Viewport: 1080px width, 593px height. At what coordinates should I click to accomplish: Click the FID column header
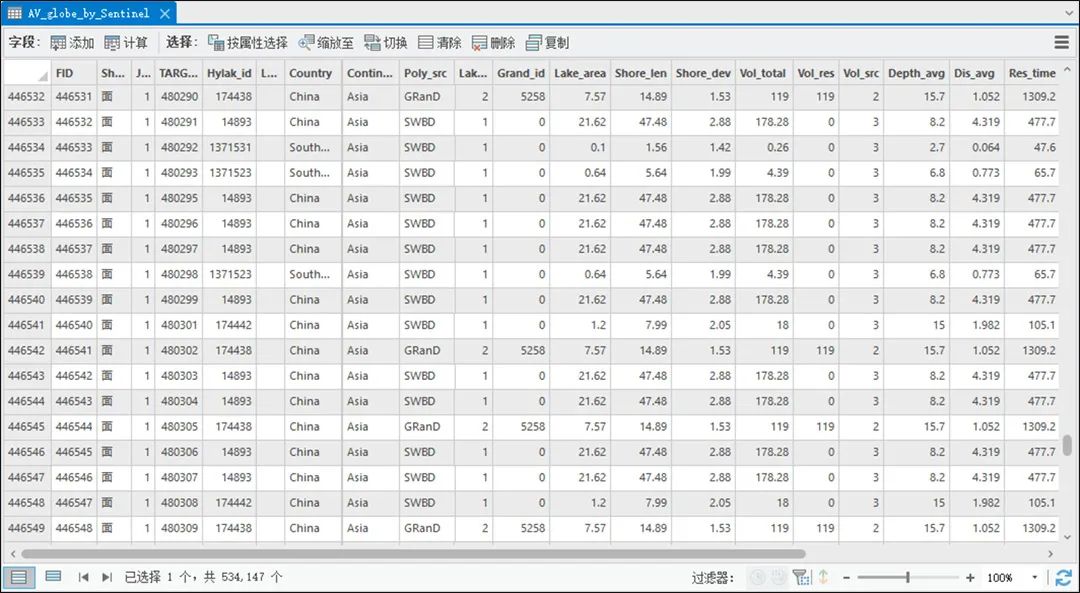(x=74, y=73)
